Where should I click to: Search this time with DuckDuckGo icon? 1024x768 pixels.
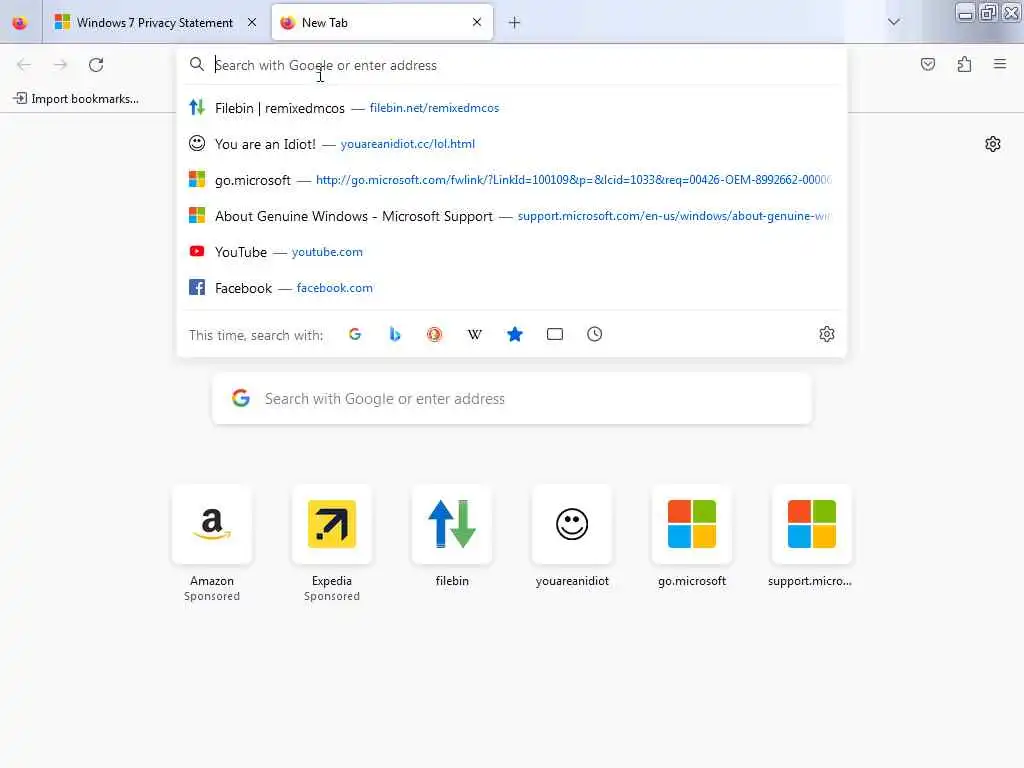tap(434, 334)
